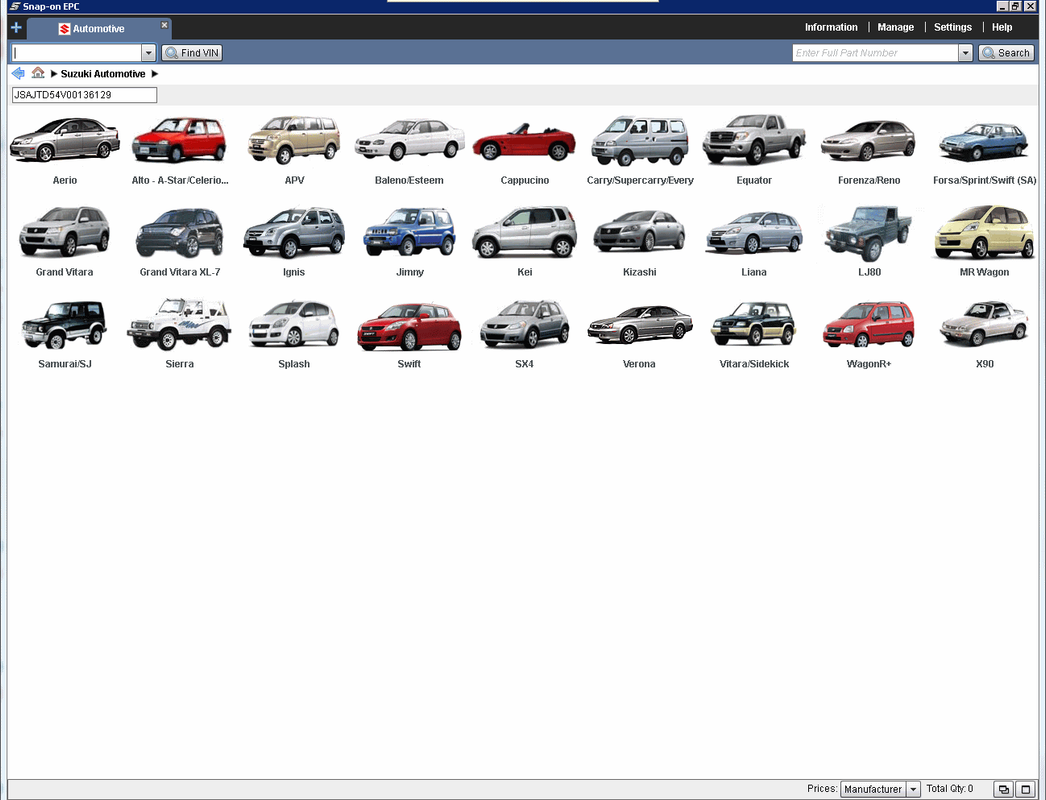Select the Samurai/SJ model image
Screen dimensions: 1046x800
coord(65,324)
